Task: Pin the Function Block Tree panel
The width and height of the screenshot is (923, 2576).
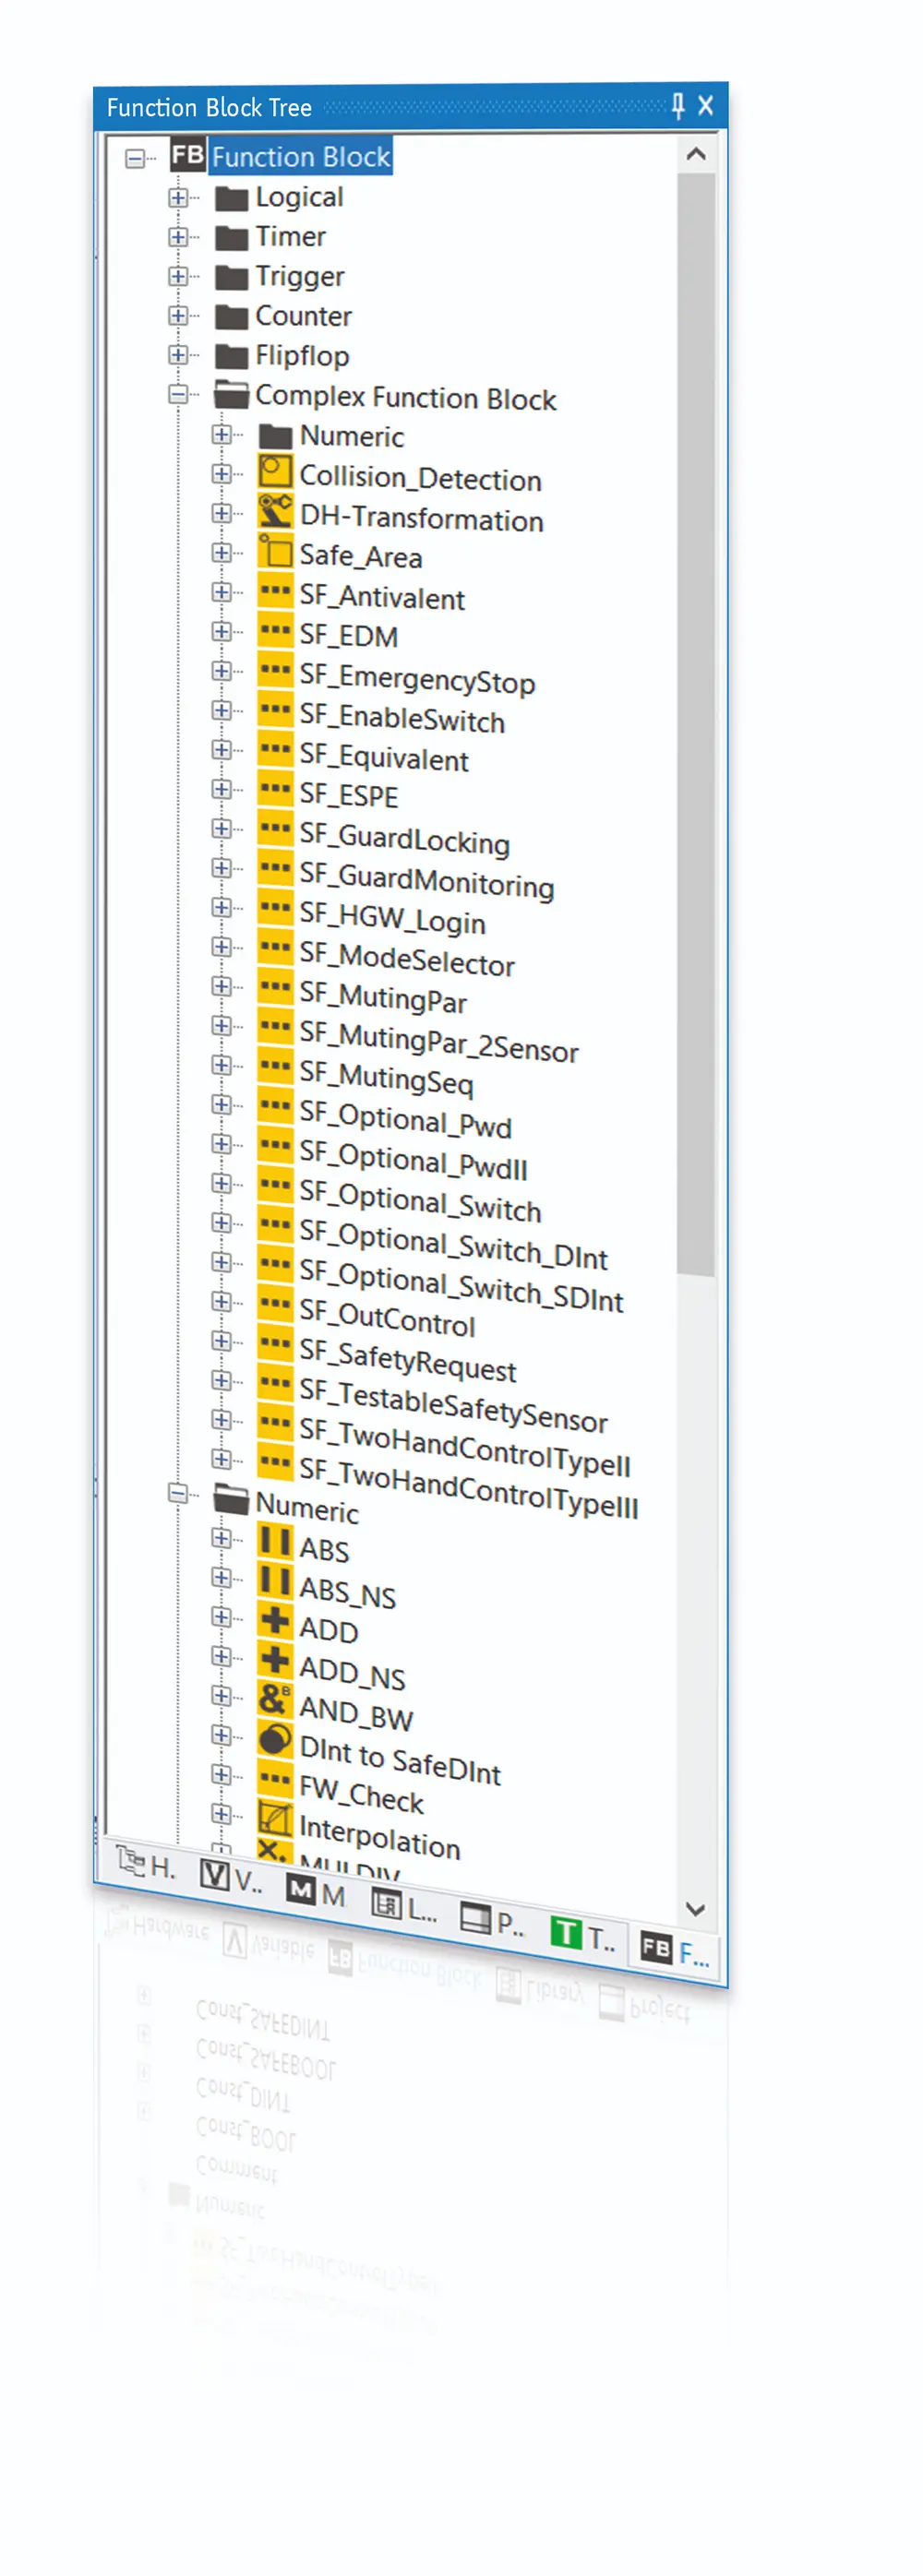Action: [x=678, y=106]
